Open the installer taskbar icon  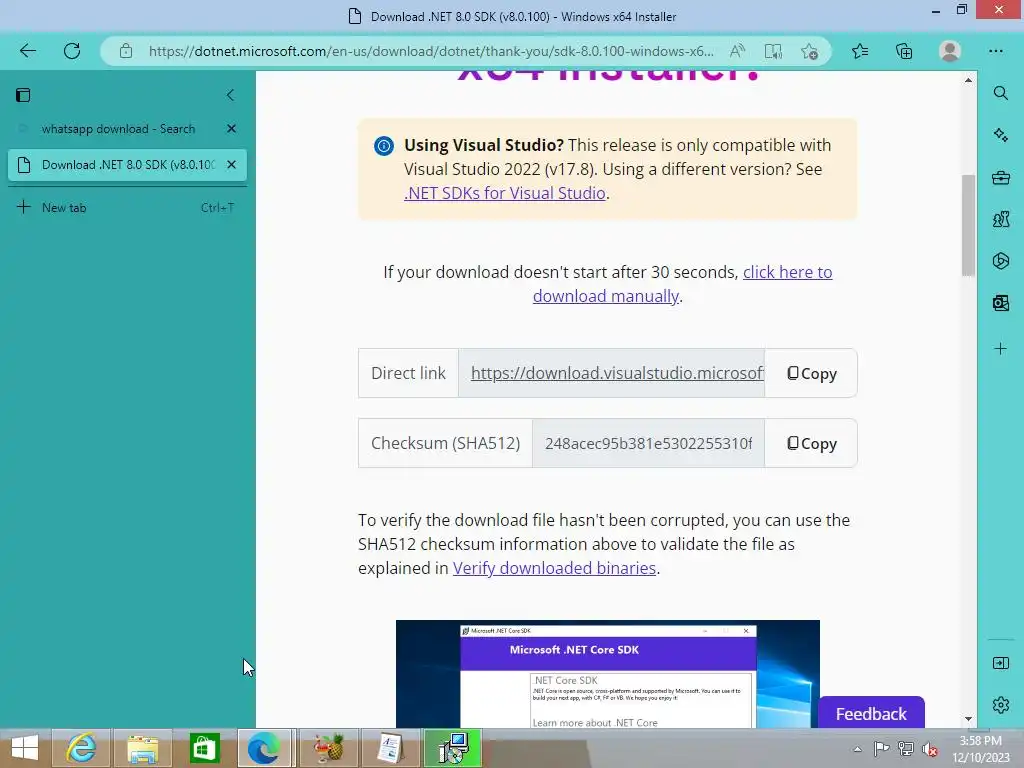pyautogui.click(x=453, y=748)
